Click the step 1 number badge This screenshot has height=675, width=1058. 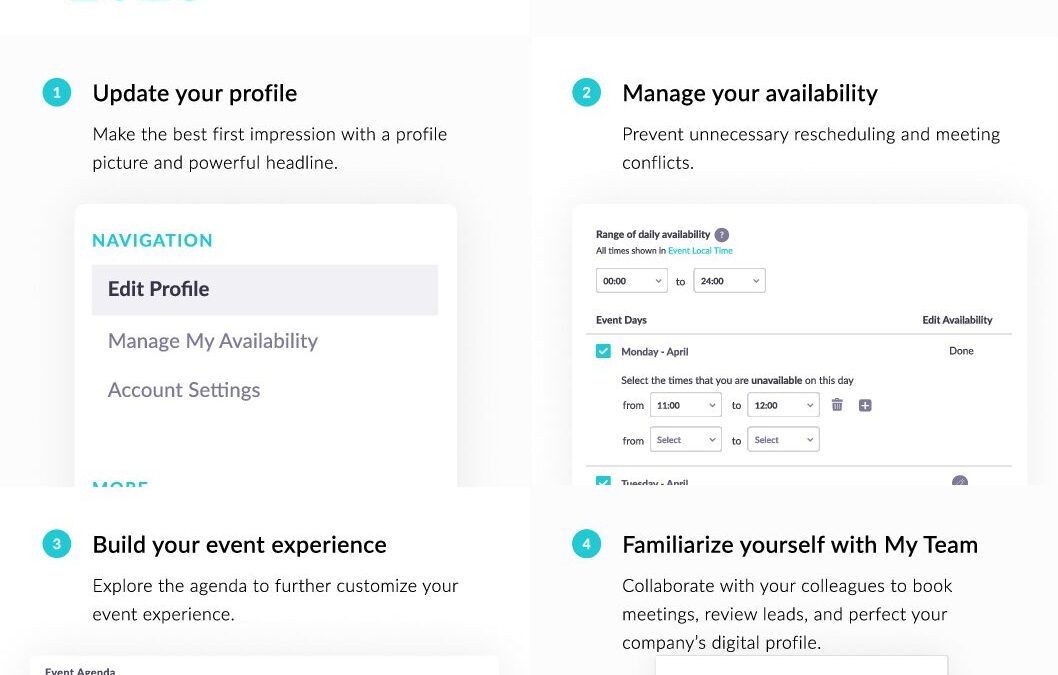pyautogui.click(x=57, y=92)
